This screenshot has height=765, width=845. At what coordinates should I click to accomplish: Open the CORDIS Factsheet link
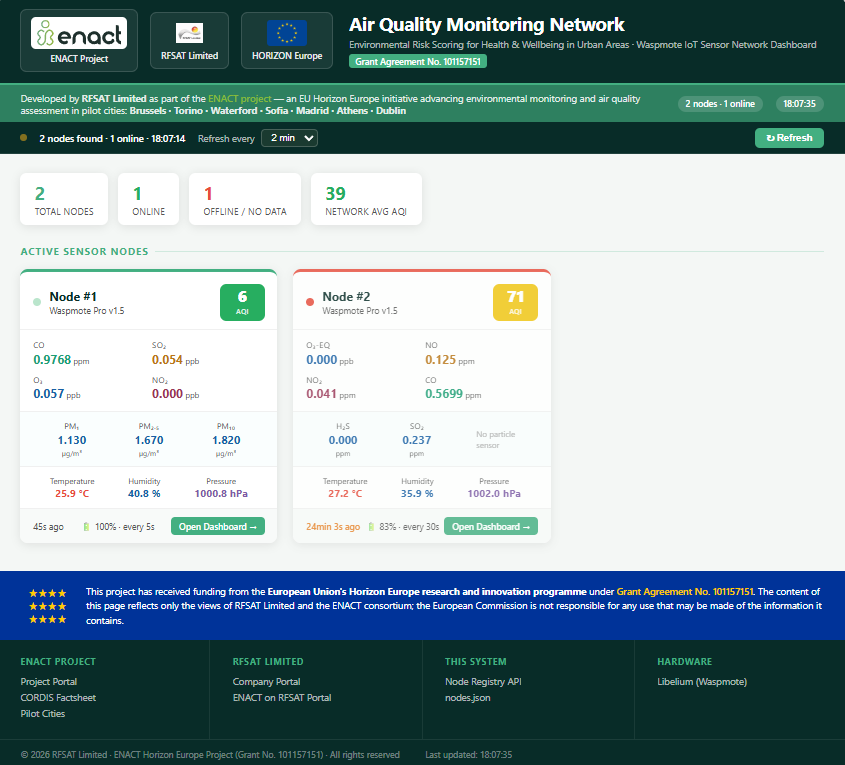(x=58, y=698)
